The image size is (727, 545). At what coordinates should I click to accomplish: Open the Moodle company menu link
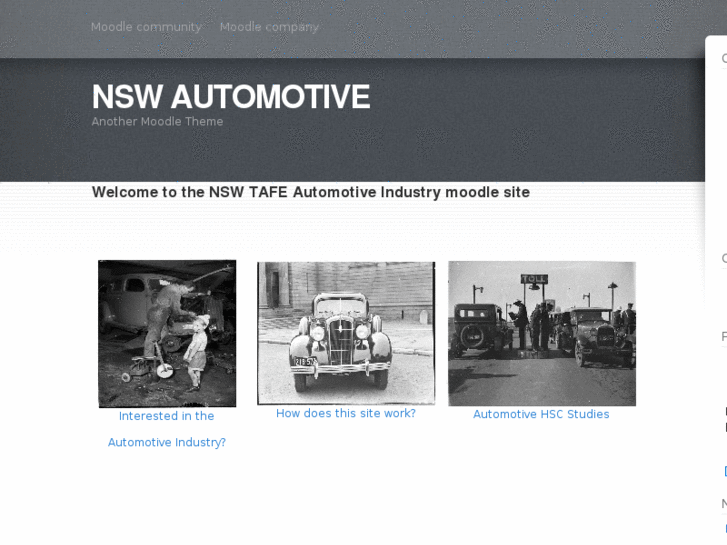[x=269, y=27]
